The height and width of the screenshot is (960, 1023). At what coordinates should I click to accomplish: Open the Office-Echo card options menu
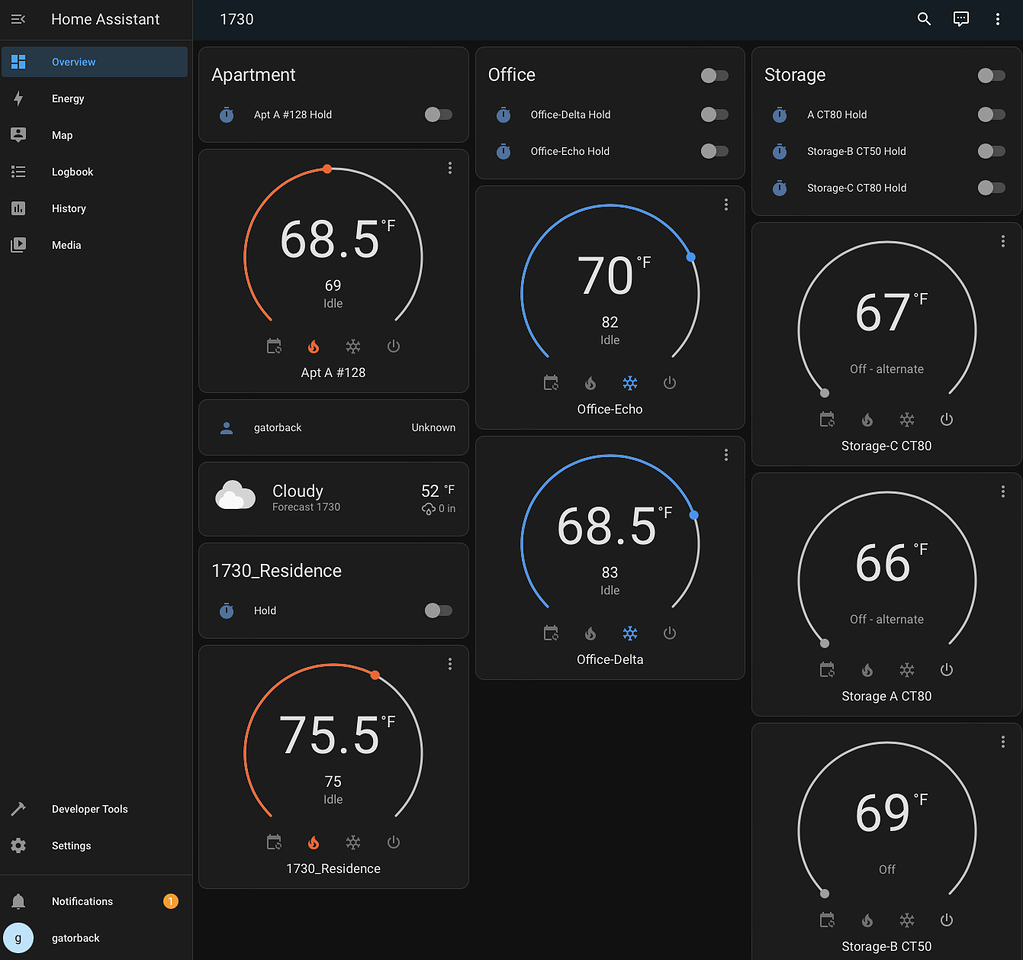pyautogui.click(x=726, y=204)
